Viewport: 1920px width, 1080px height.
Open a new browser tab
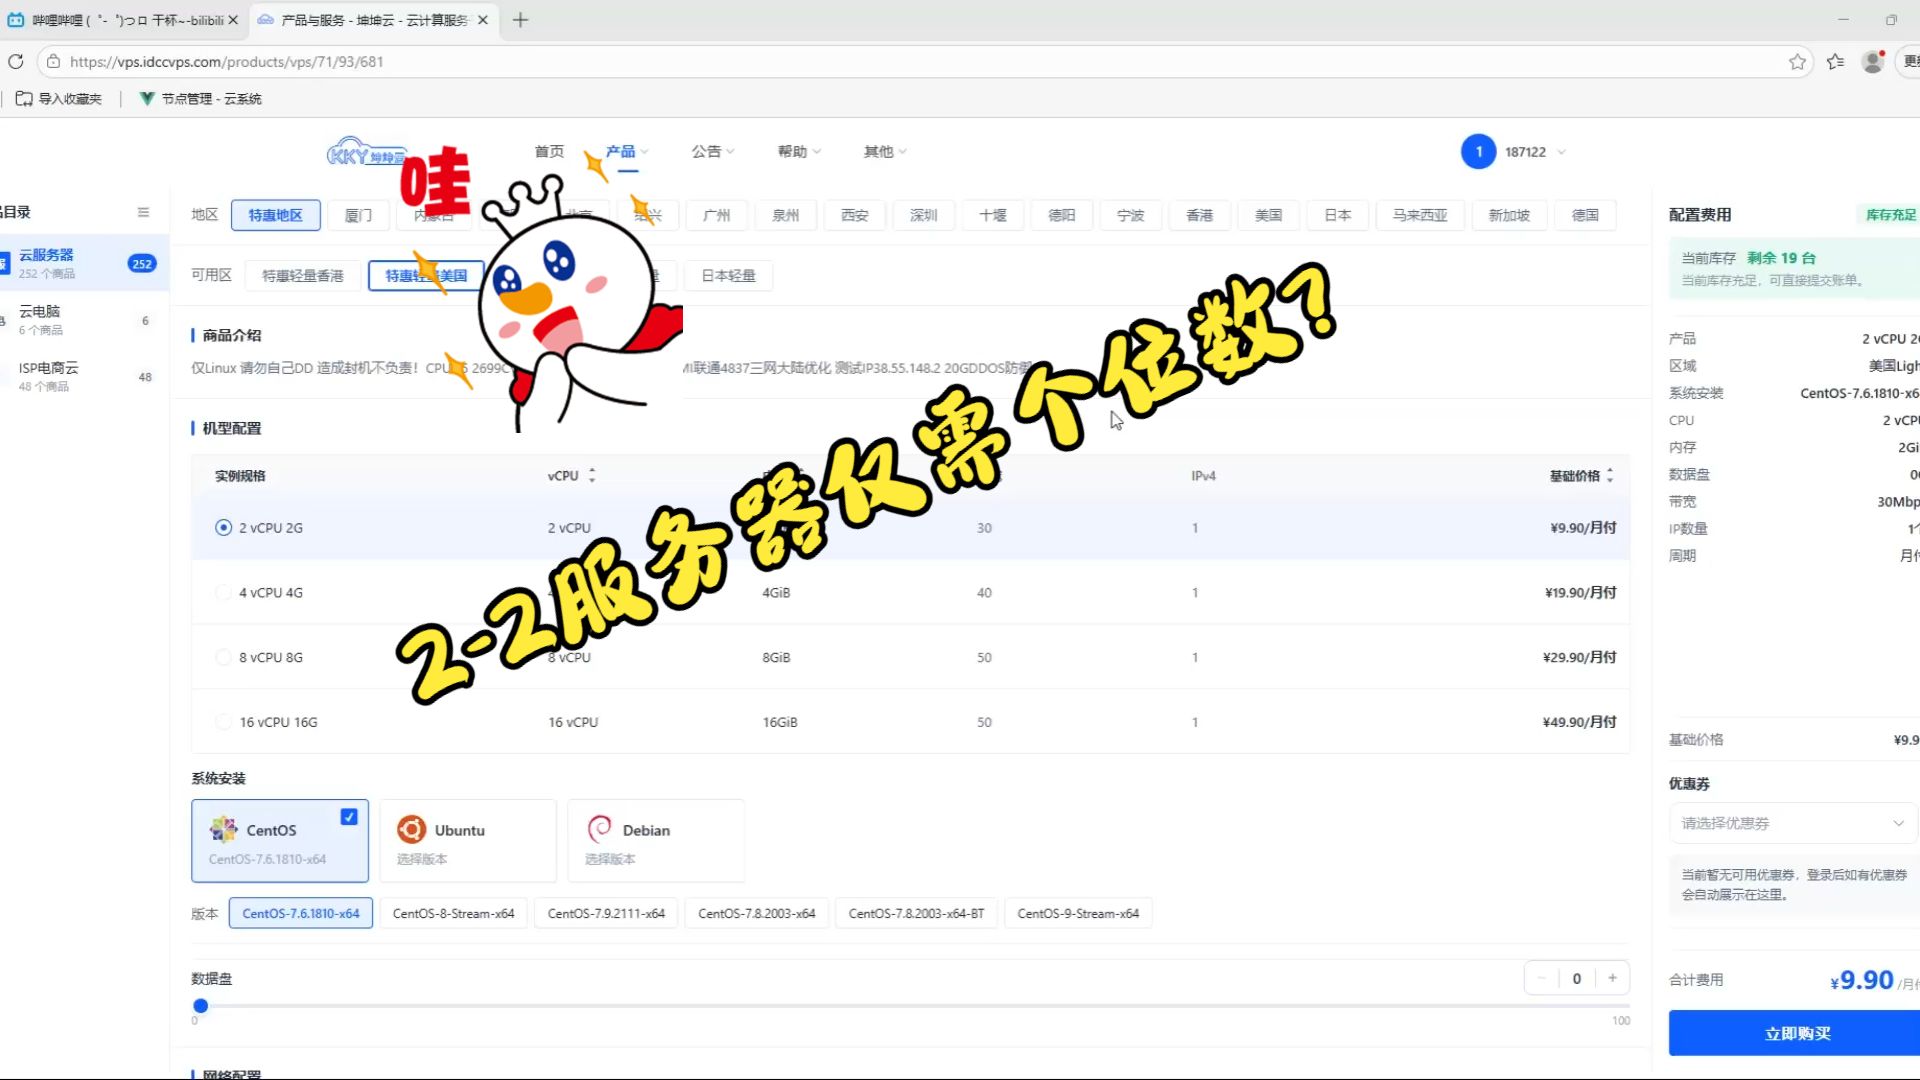click(x=520, y=20)
